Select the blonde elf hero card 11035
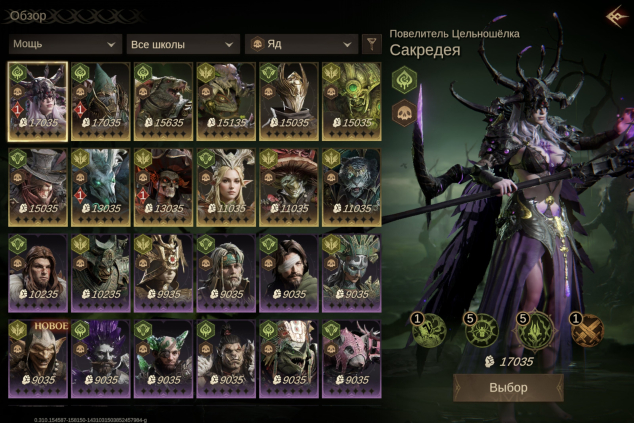Screen dimensions: 634x423 coord(226,187)
